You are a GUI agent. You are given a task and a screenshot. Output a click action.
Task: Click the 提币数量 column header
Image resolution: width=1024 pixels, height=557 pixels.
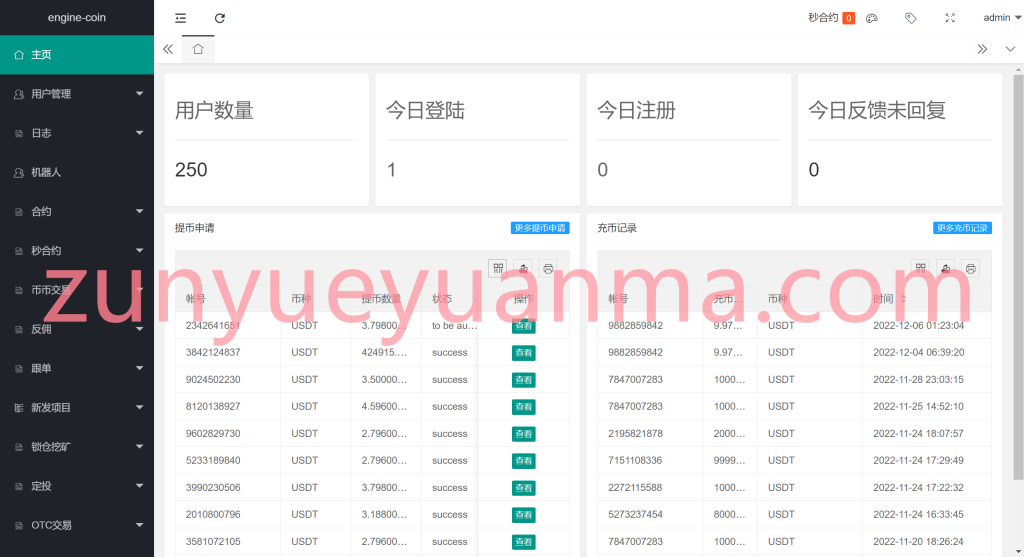tap(381, 298)
